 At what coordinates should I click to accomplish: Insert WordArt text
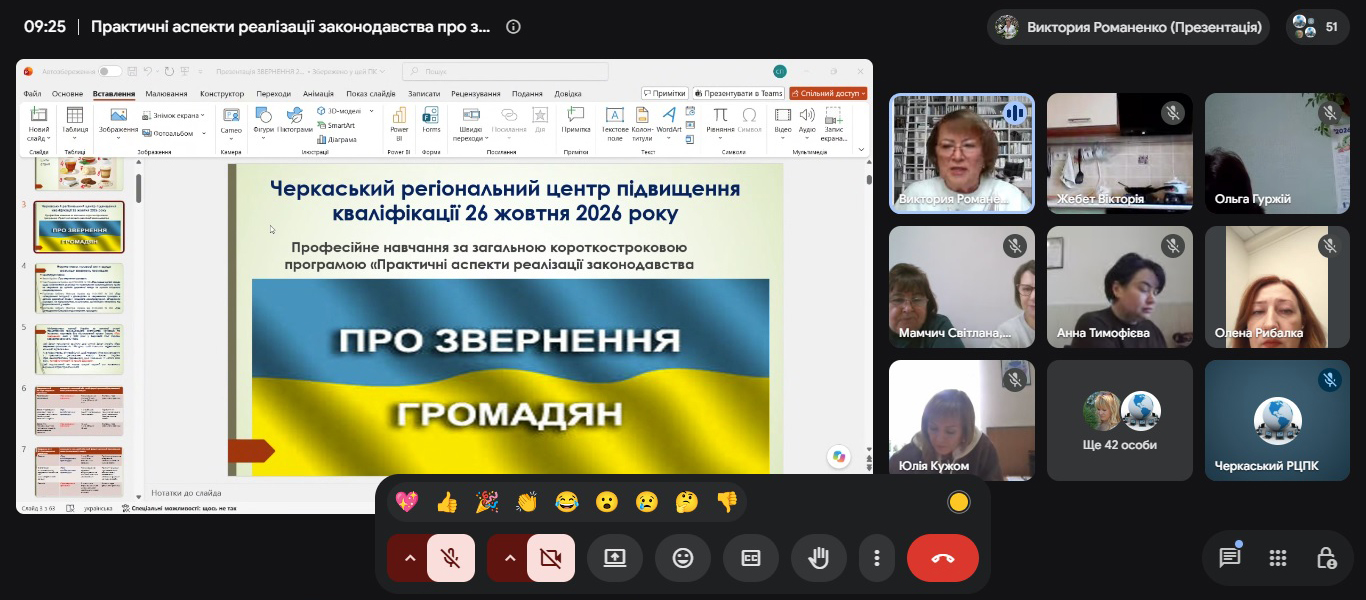tap(669, 122)
